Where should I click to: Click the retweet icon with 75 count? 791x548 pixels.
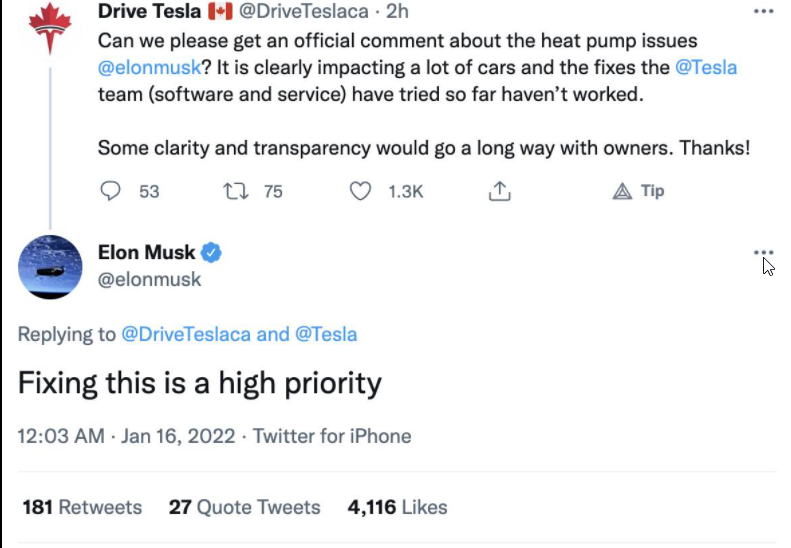tap(236, 191)
